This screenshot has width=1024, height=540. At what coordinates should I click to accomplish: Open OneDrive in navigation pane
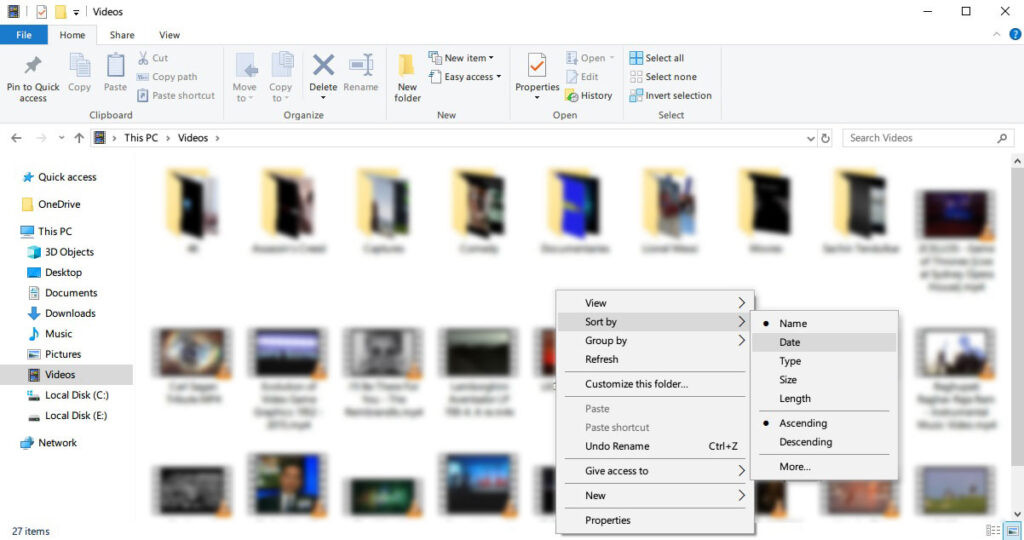pos(51,204)
